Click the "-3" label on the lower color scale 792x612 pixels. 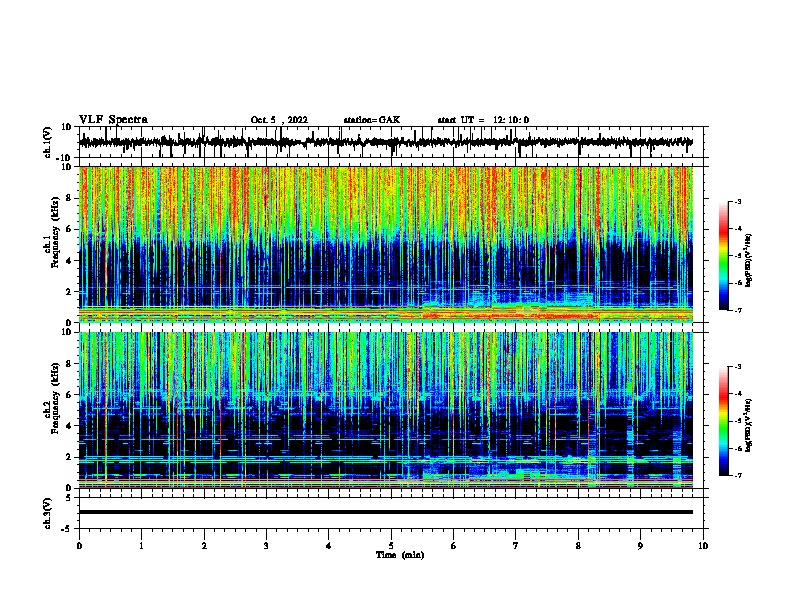coord(737,367)
